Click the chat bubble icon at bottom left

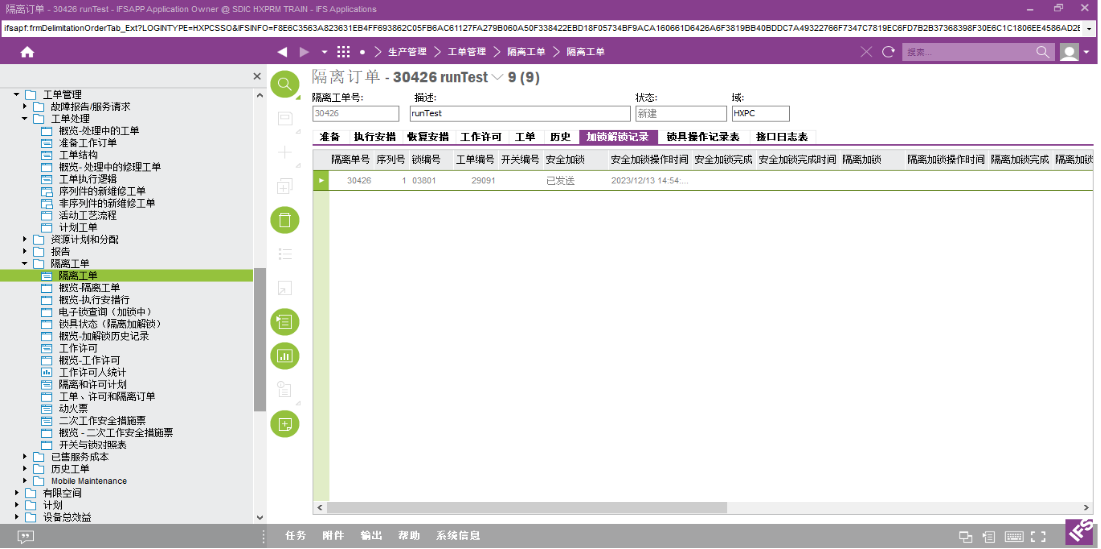25,536
